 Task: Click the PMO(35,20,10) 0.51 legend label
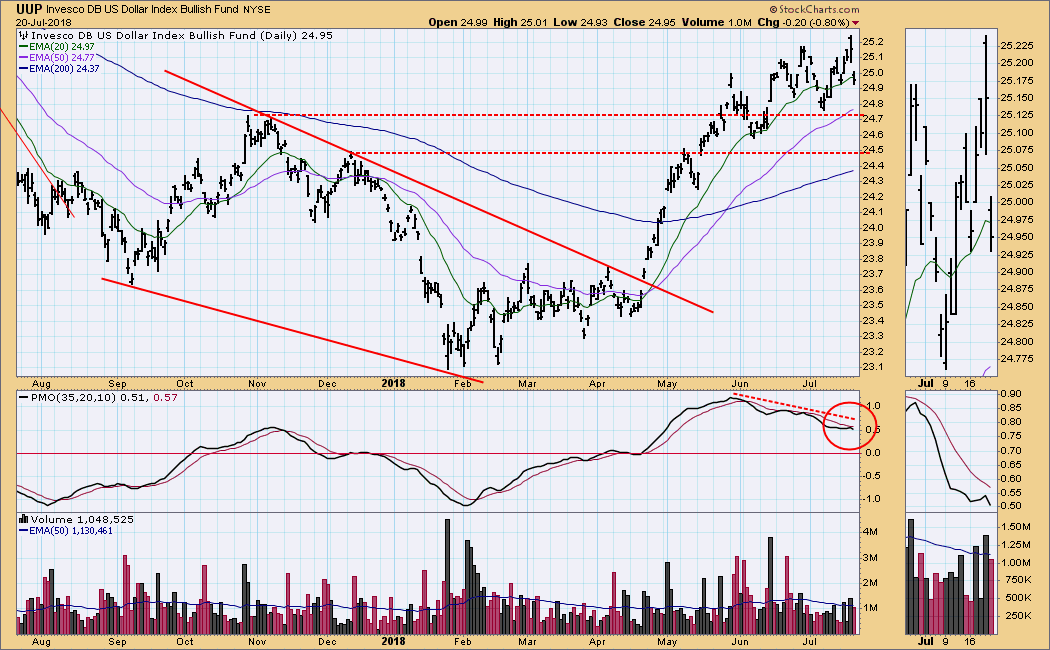point(88,398)
